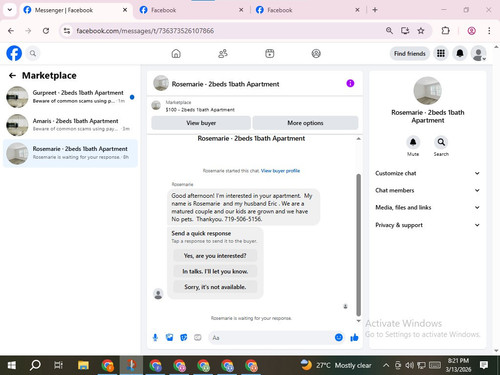Open Windows taskbar search
The height and width of the screenshot is (375, 500).
click(x=35, y=365)
